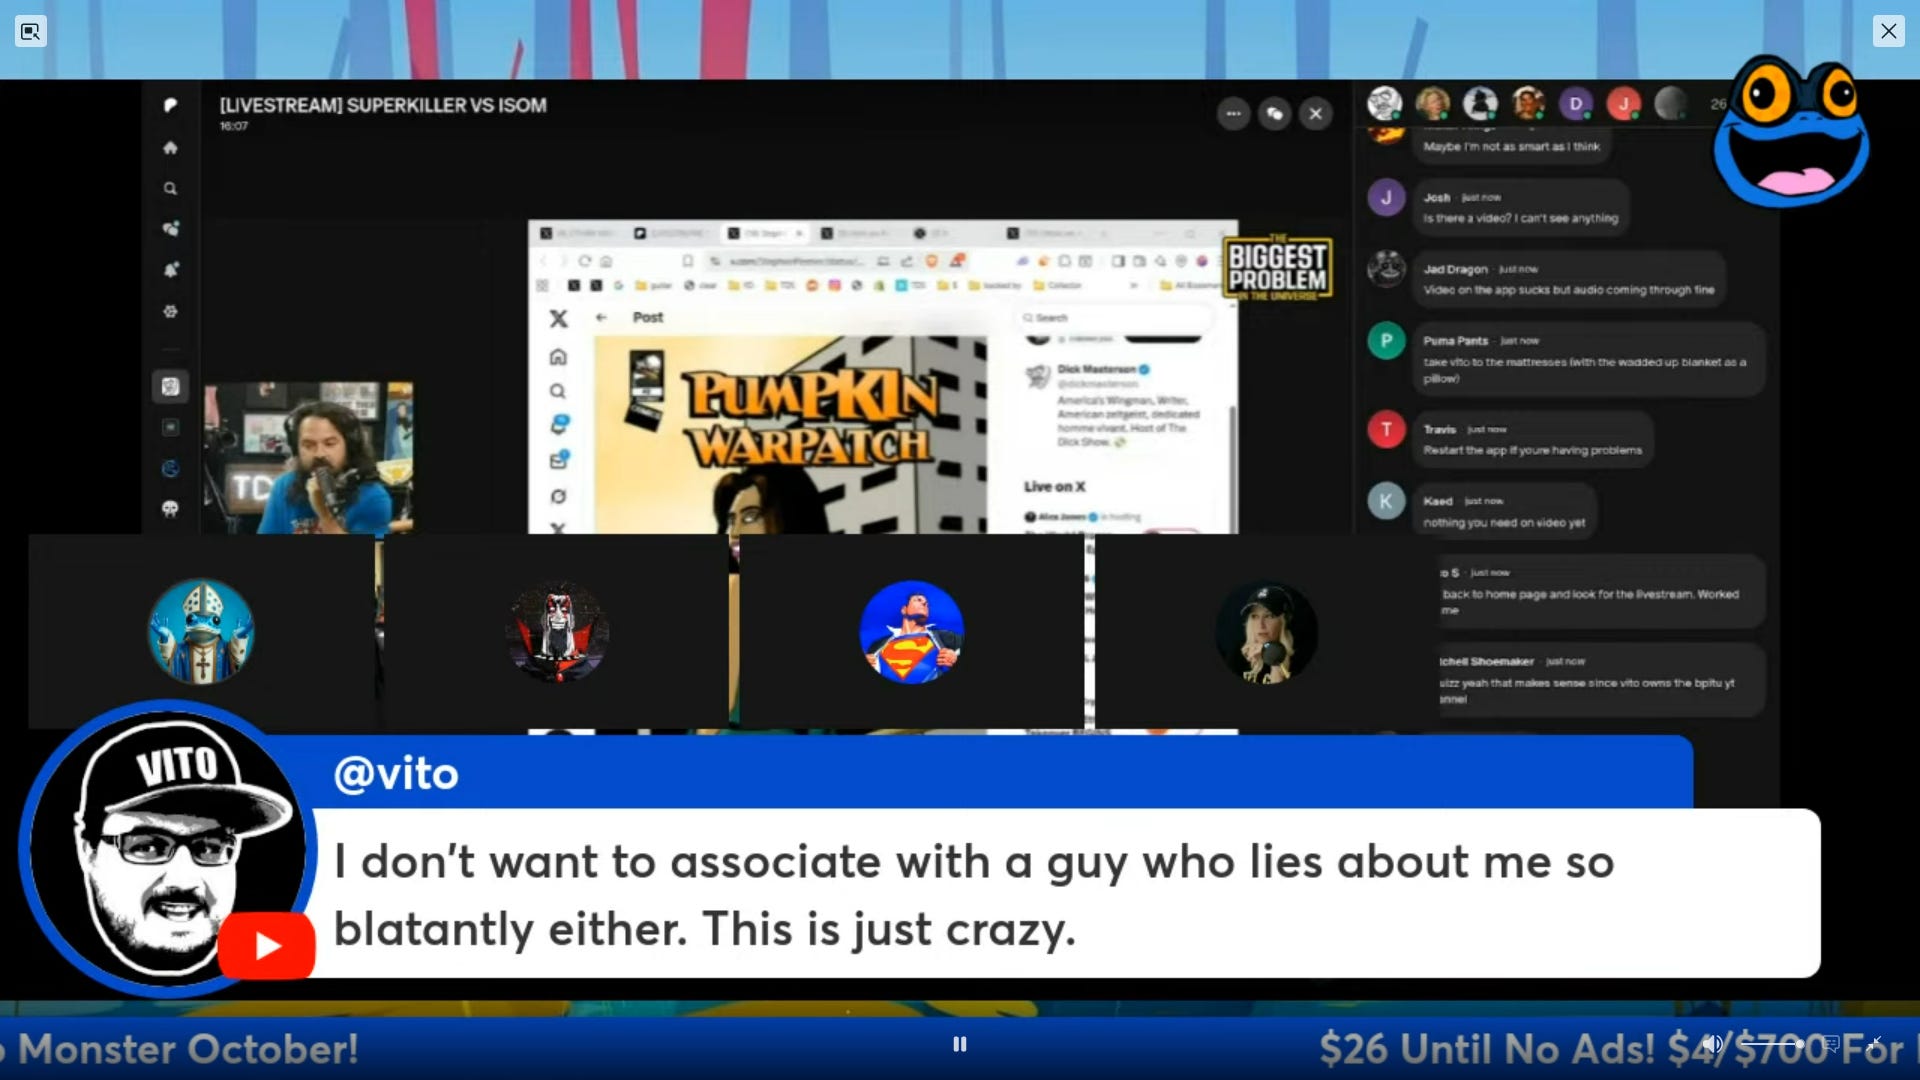Open sidebar search magnifier icon
Viewport: 1920px width, 1080px height.
pos(170,189)
